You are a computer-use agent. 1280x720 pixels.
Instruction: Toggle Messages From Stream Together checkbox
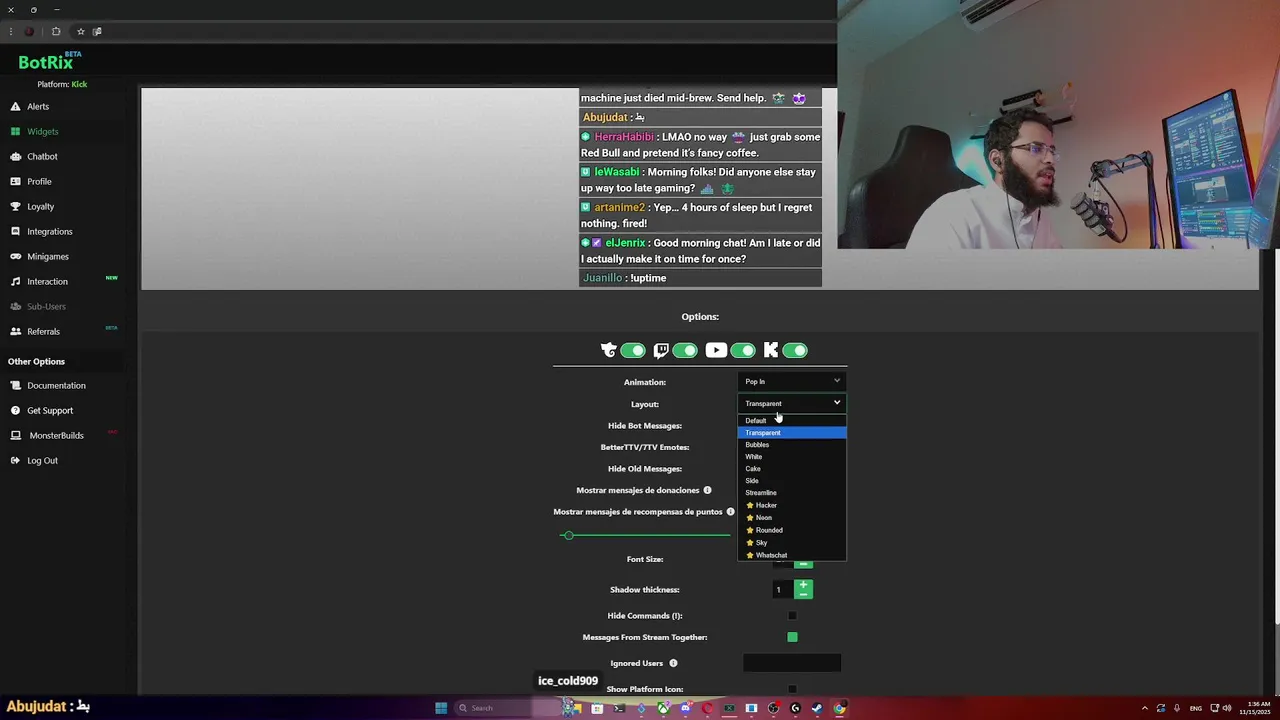coord(792,637)
